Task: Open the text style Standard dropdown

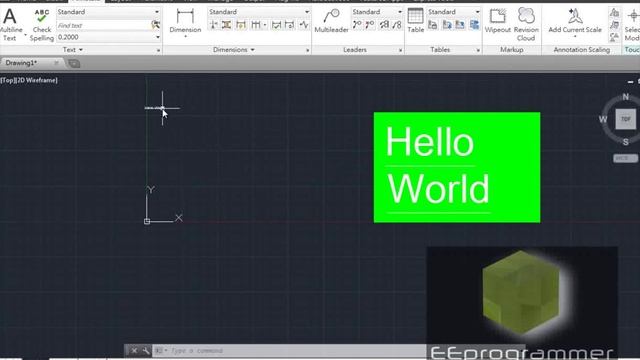Action: (157, 12)
